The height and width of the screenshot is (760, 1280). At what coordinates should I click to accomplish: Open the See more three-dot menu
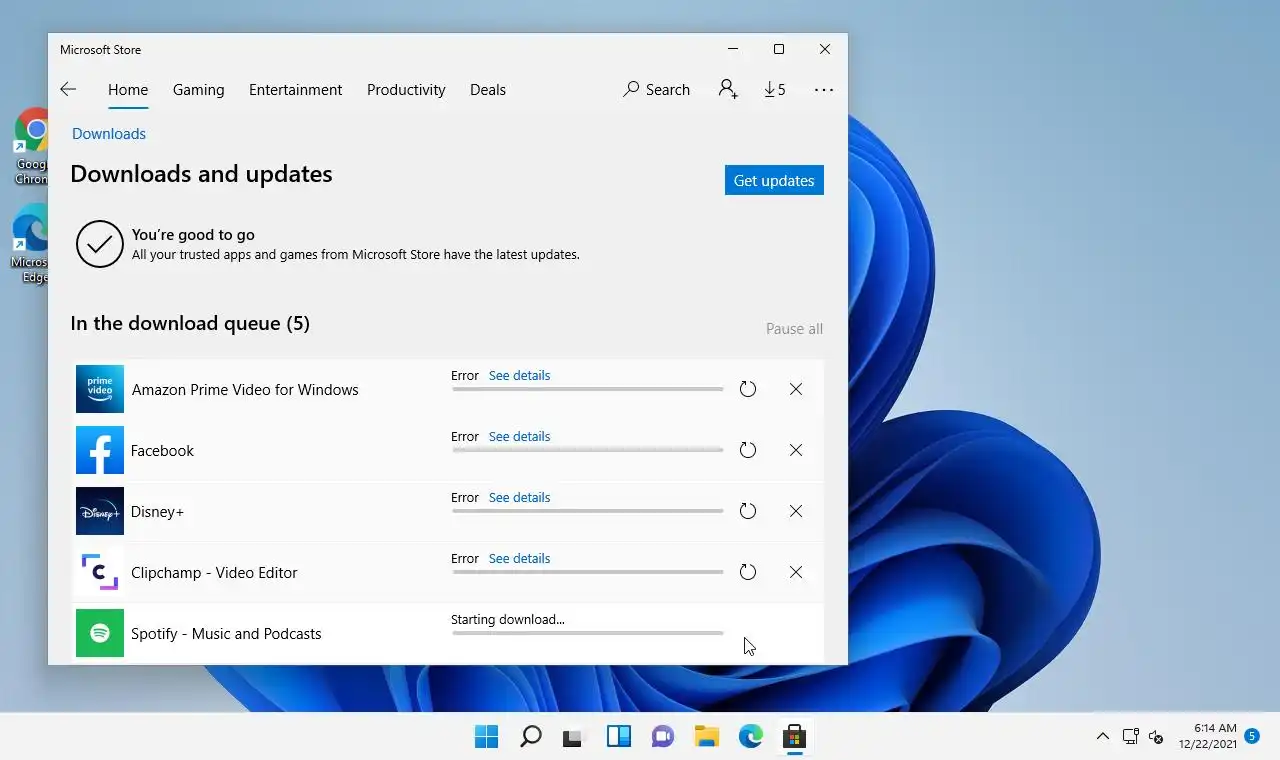click(x=824, y=89)
